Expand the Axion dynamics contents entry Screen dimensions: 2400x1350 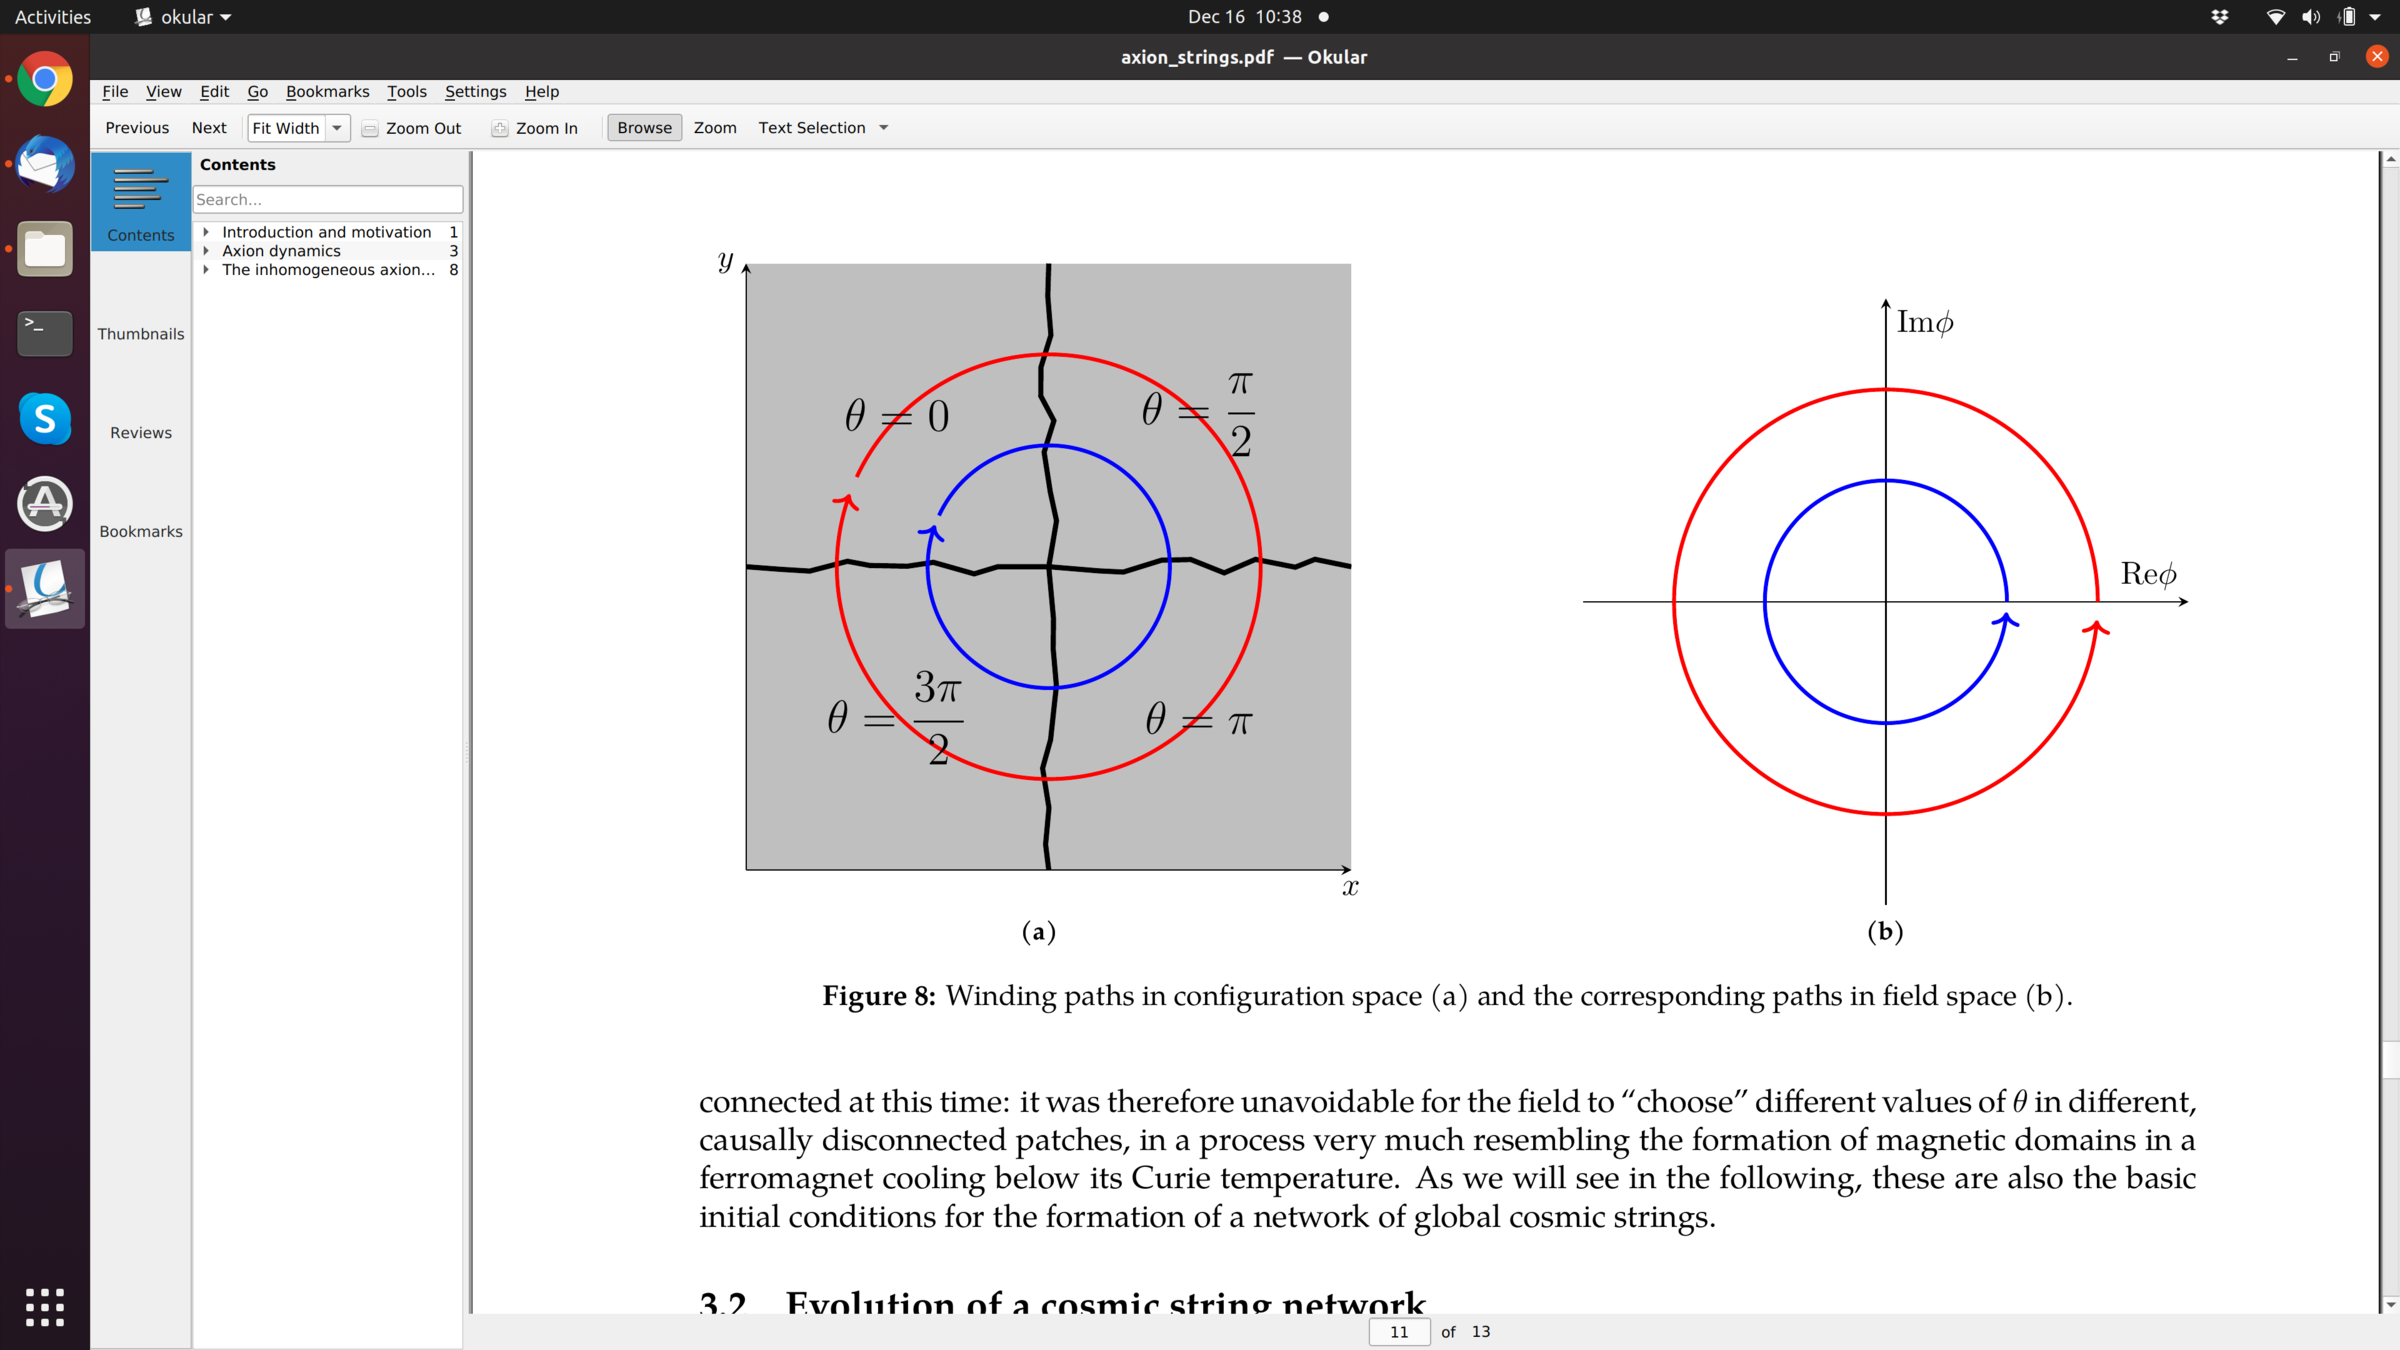[x=206, y=251]
